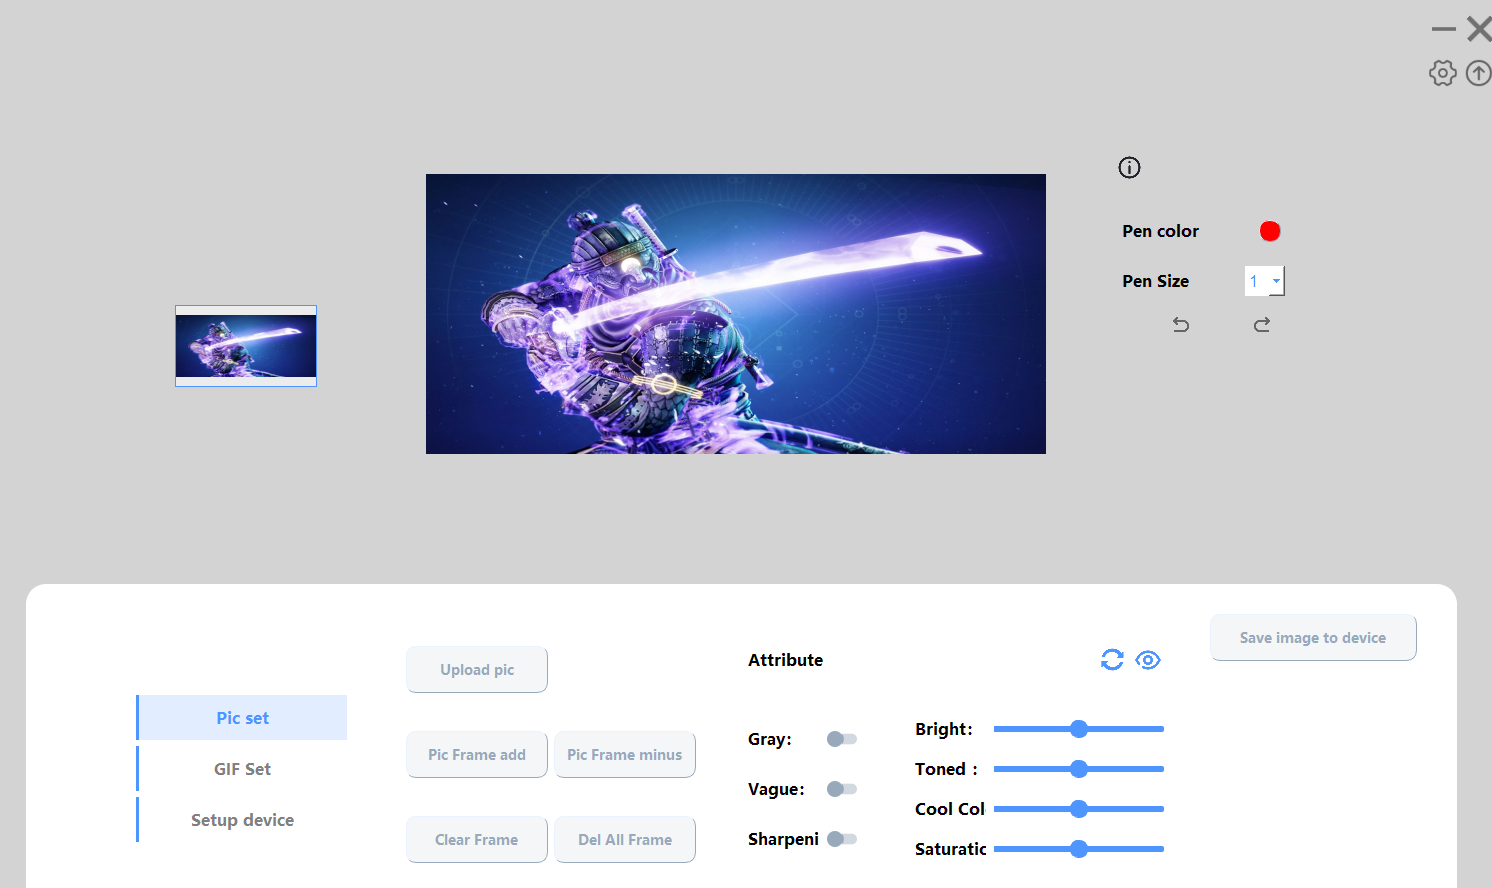Minimize the application window
This screenshot has height=888, width=1492.
click(x=1443, y=29)
